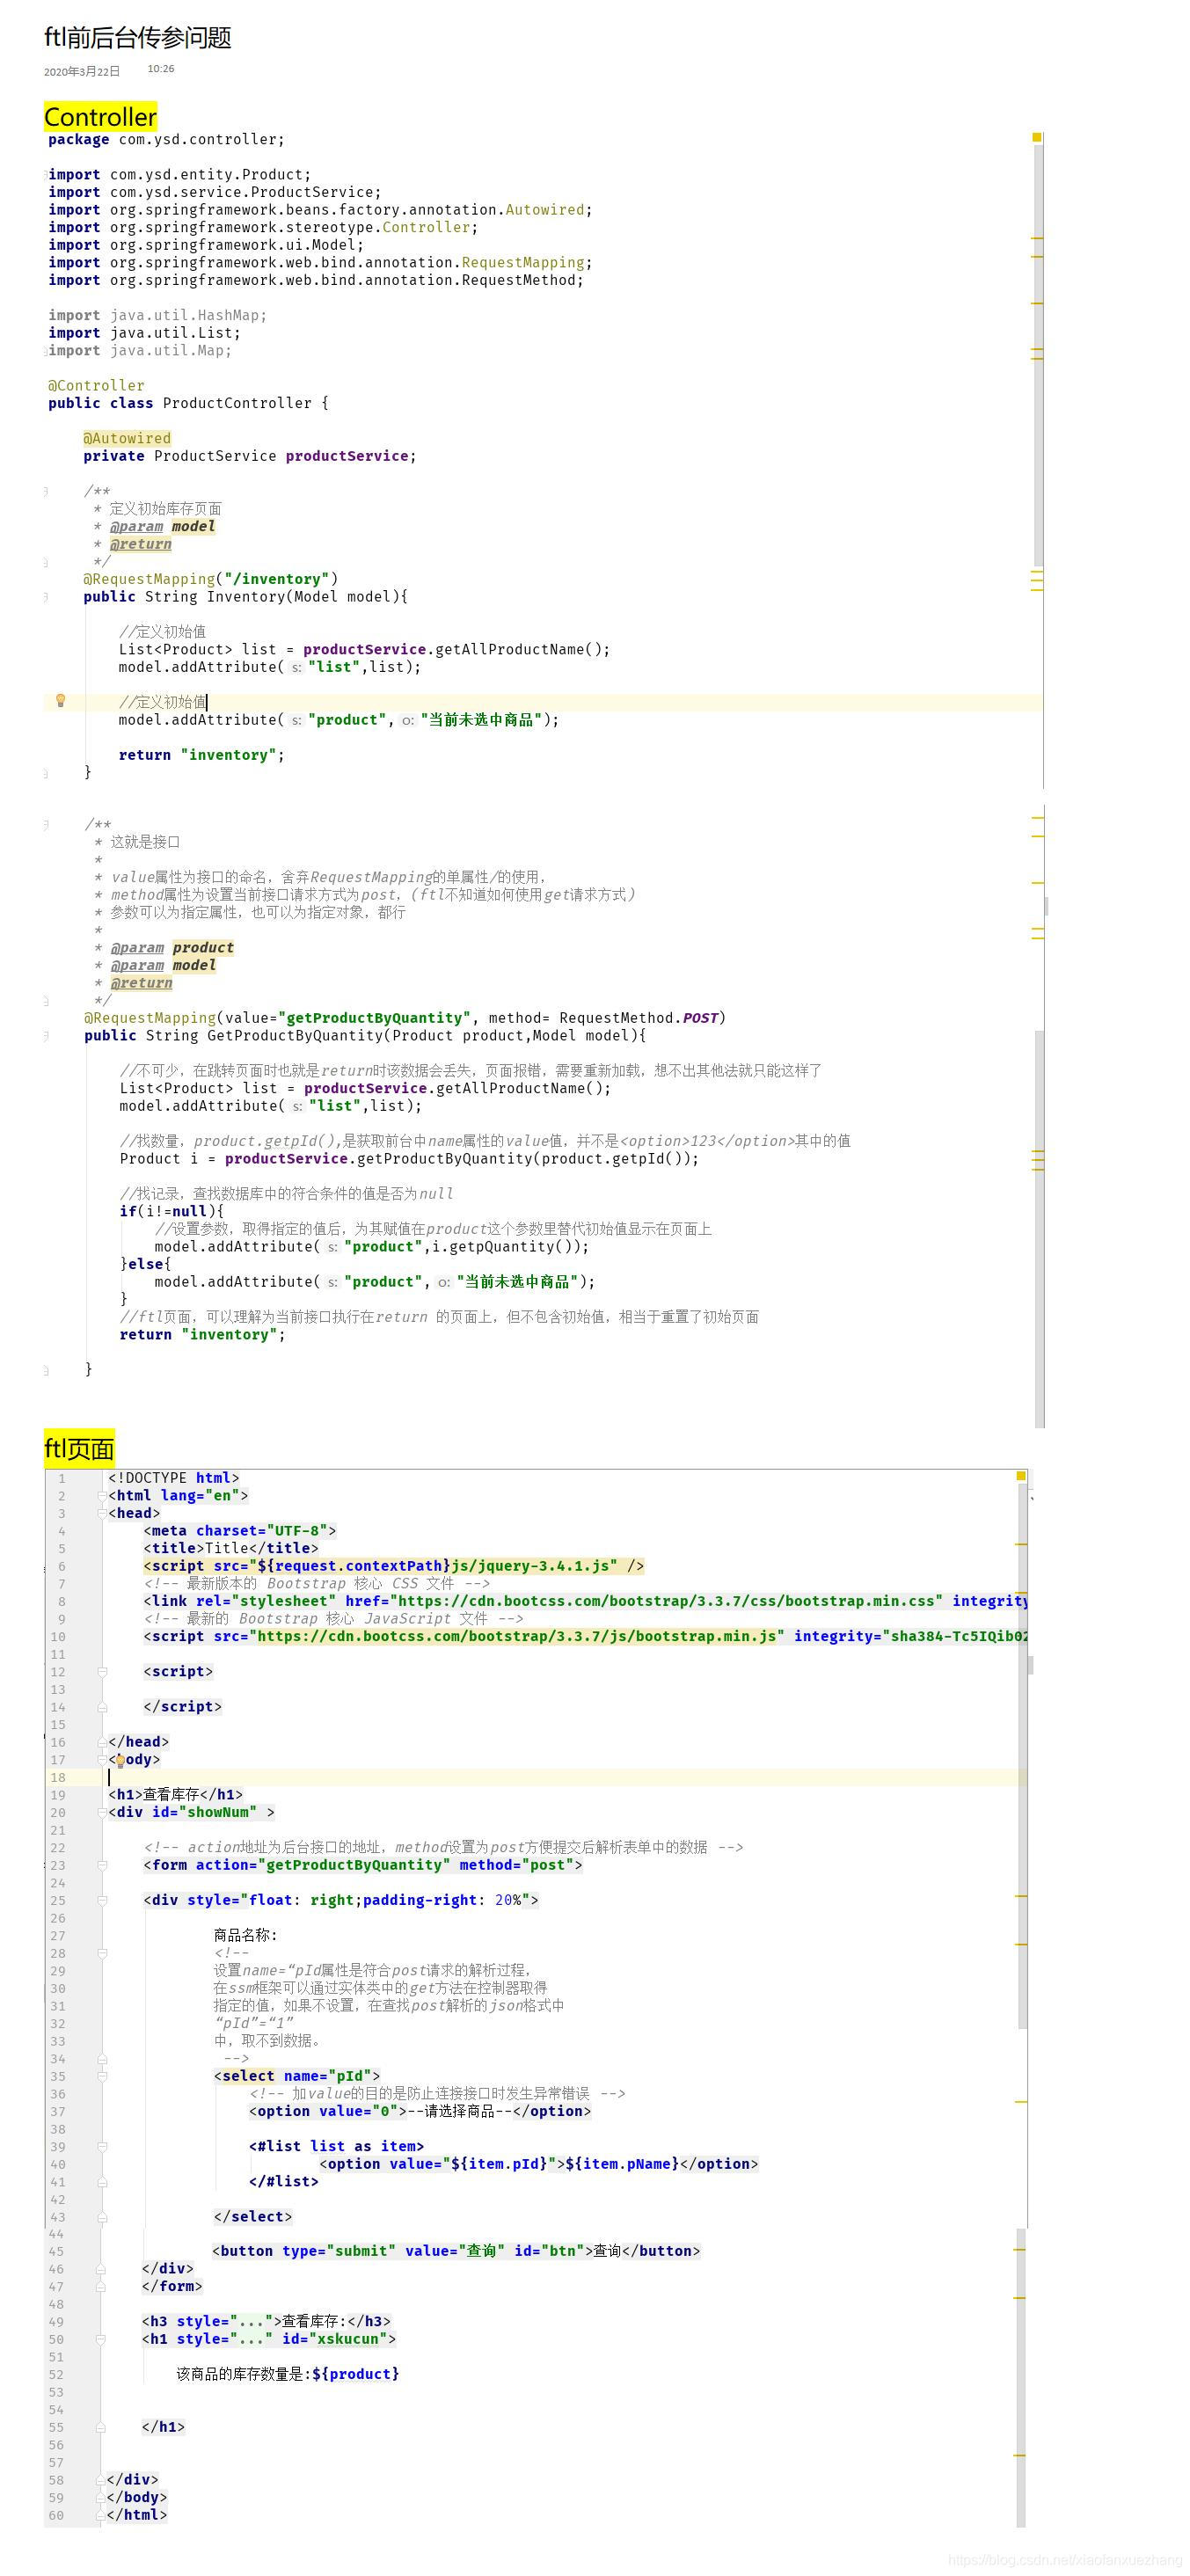Click the <meta charset="UTF-8"> line
Image resolution: width=1190 pixels, height=2576 pixels.
[x=240, y=1532]
